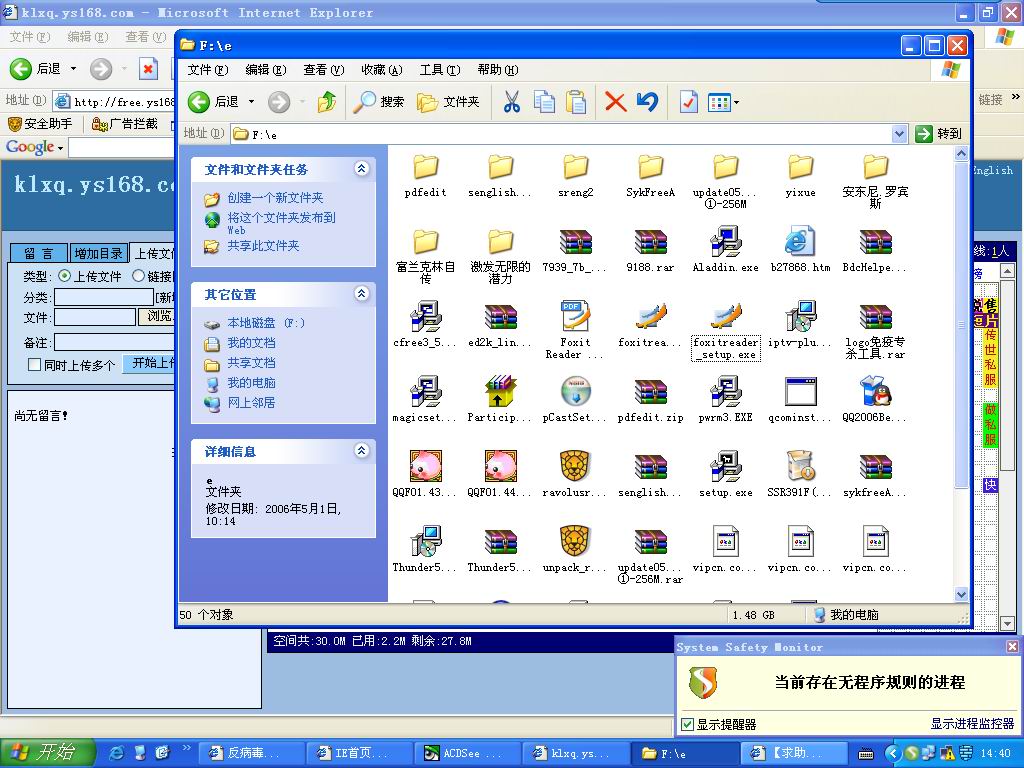This screenshot has height=768, width=1024.
Task: Select the magicset installer file
Action: (x=425, y=400)
